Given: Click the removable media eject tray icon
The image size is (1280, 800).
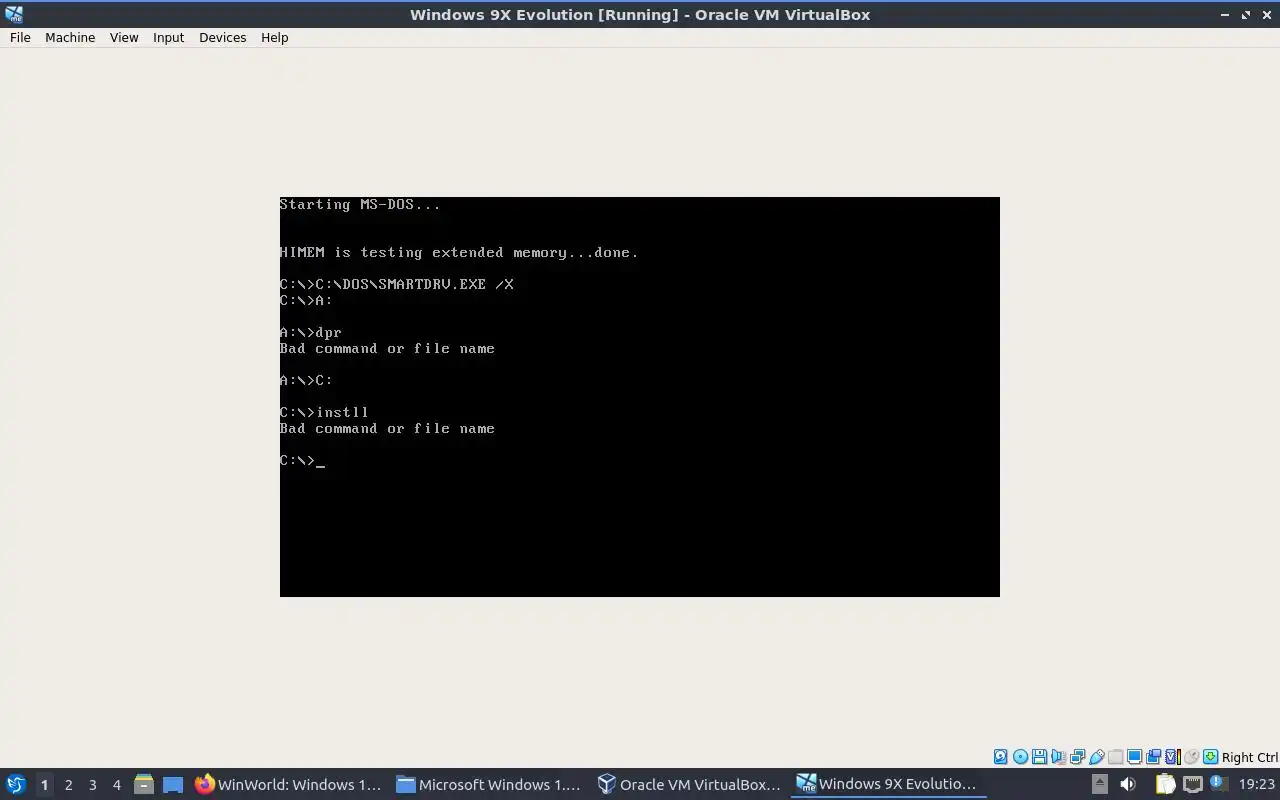Looking at the screenshot, I should (x=1100, y=784).
